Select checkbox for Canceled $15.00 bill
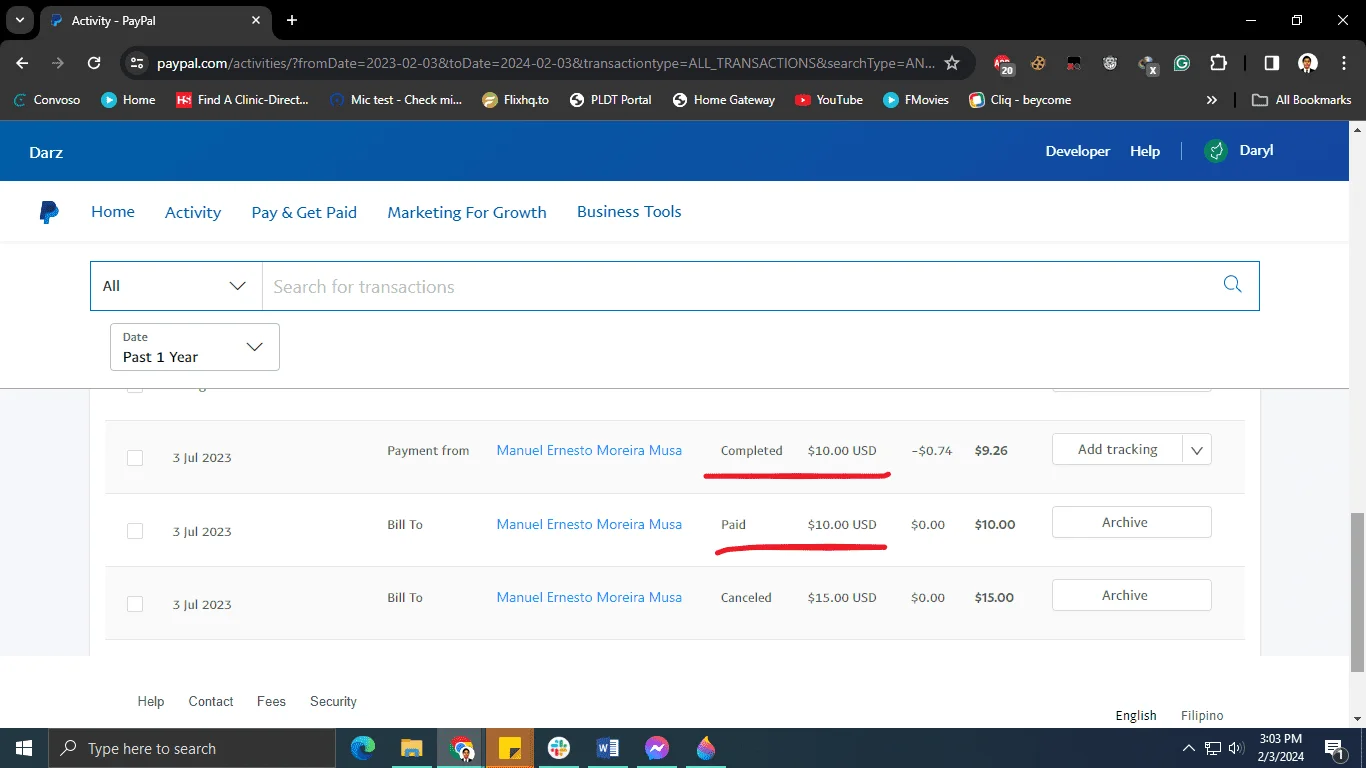The width and height of the screenshot is (1366, 768). (x=135, y=604)
